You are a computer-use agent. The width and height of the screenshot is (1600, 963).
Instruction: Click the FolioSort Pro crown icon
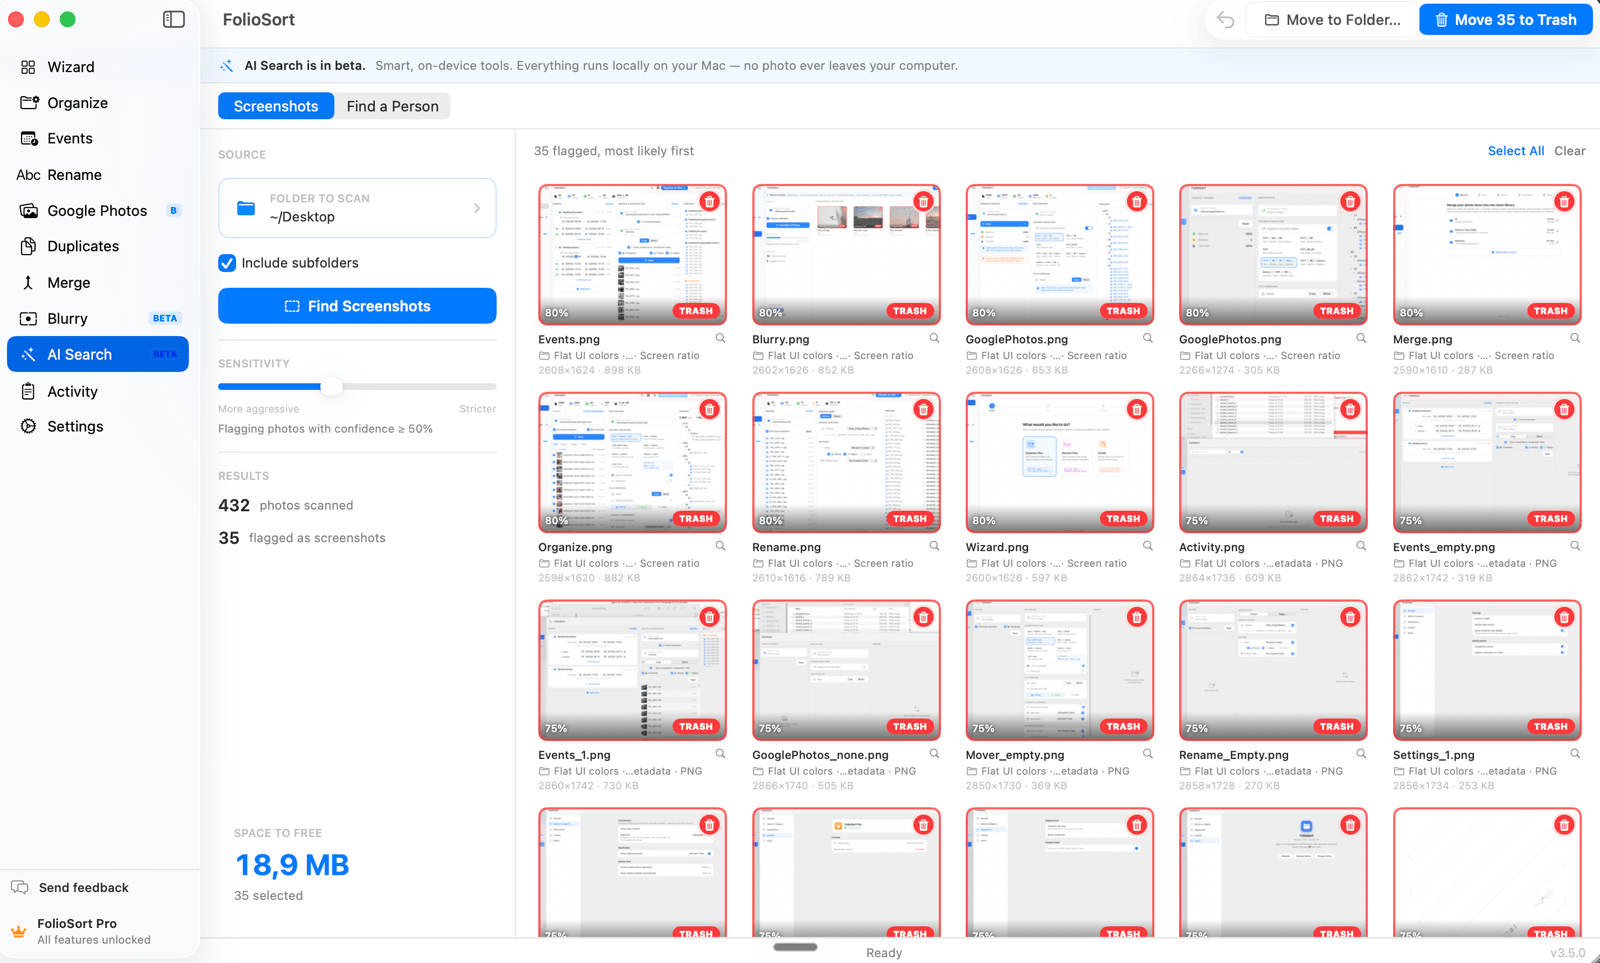pyautogui.click(x=19, y=931)
